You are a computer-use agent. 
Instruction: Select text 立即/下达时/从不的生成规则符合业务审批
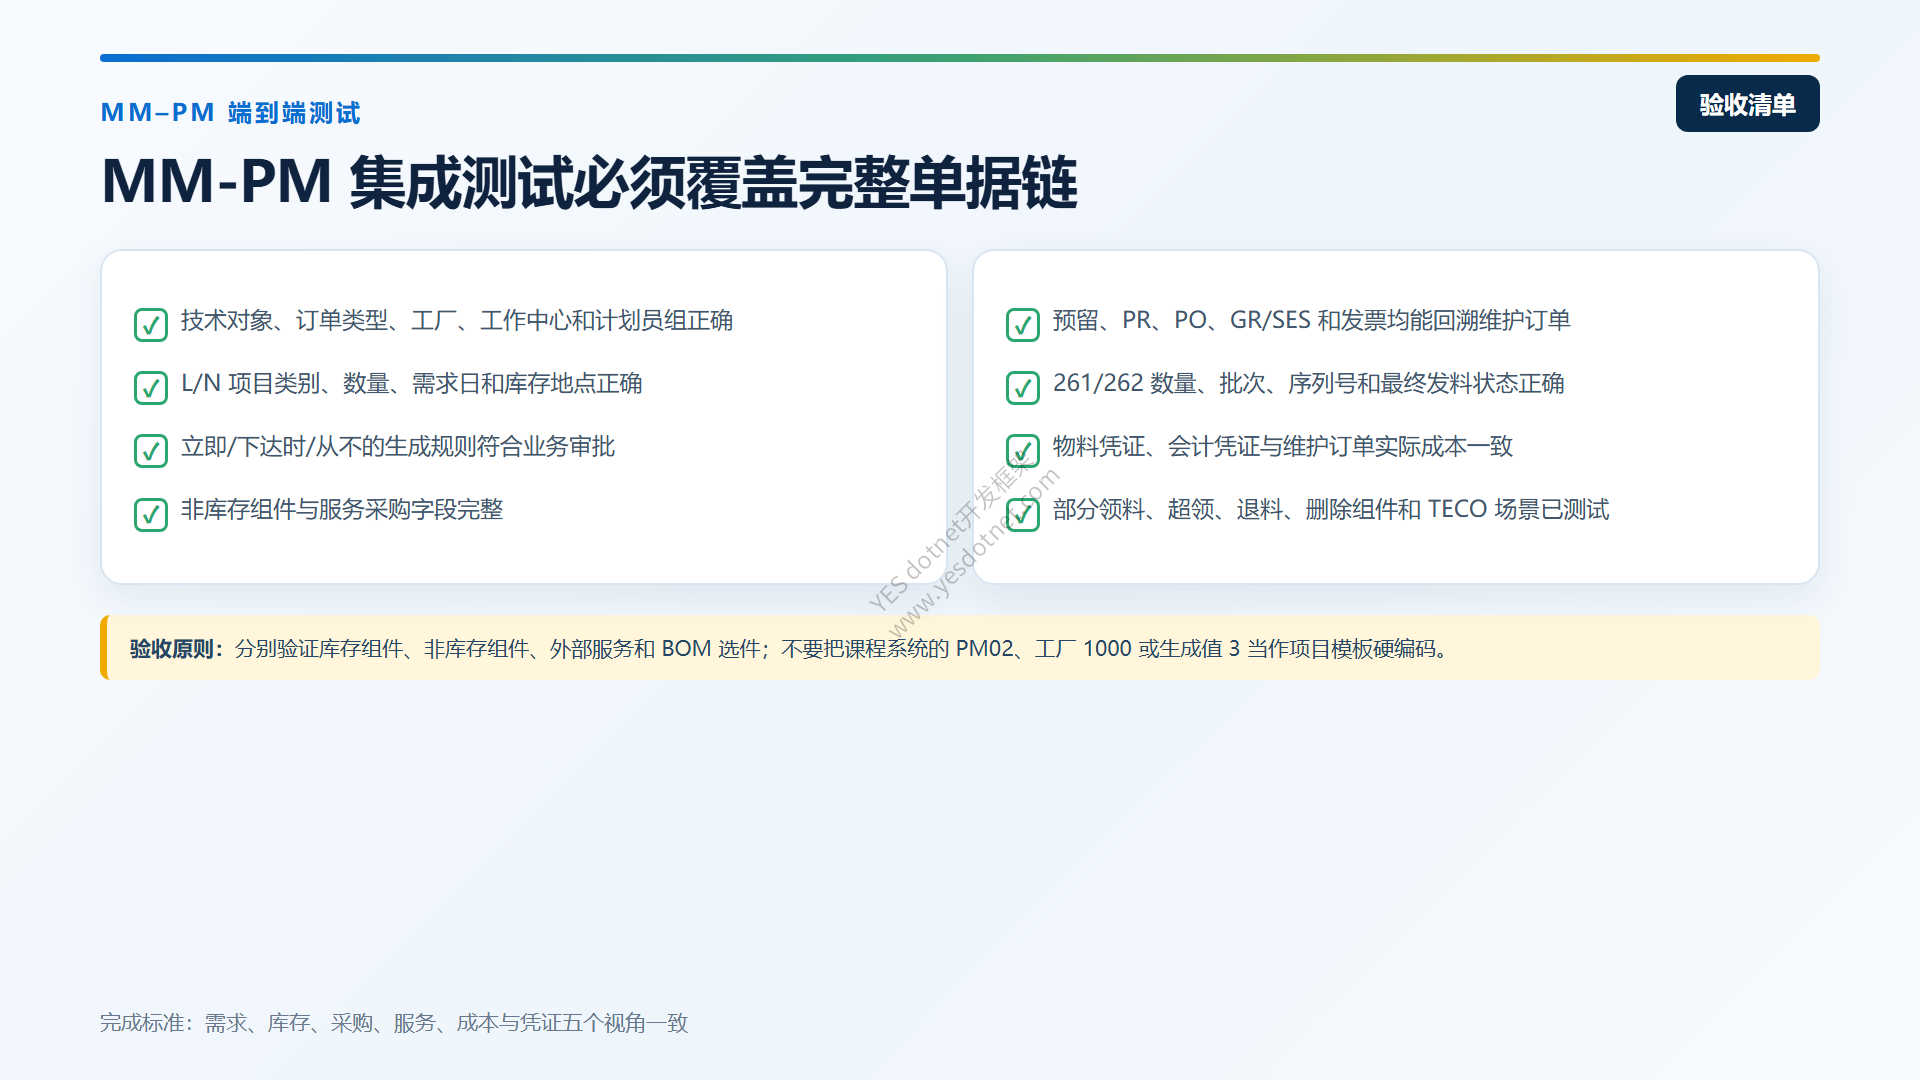coord(398,447)
